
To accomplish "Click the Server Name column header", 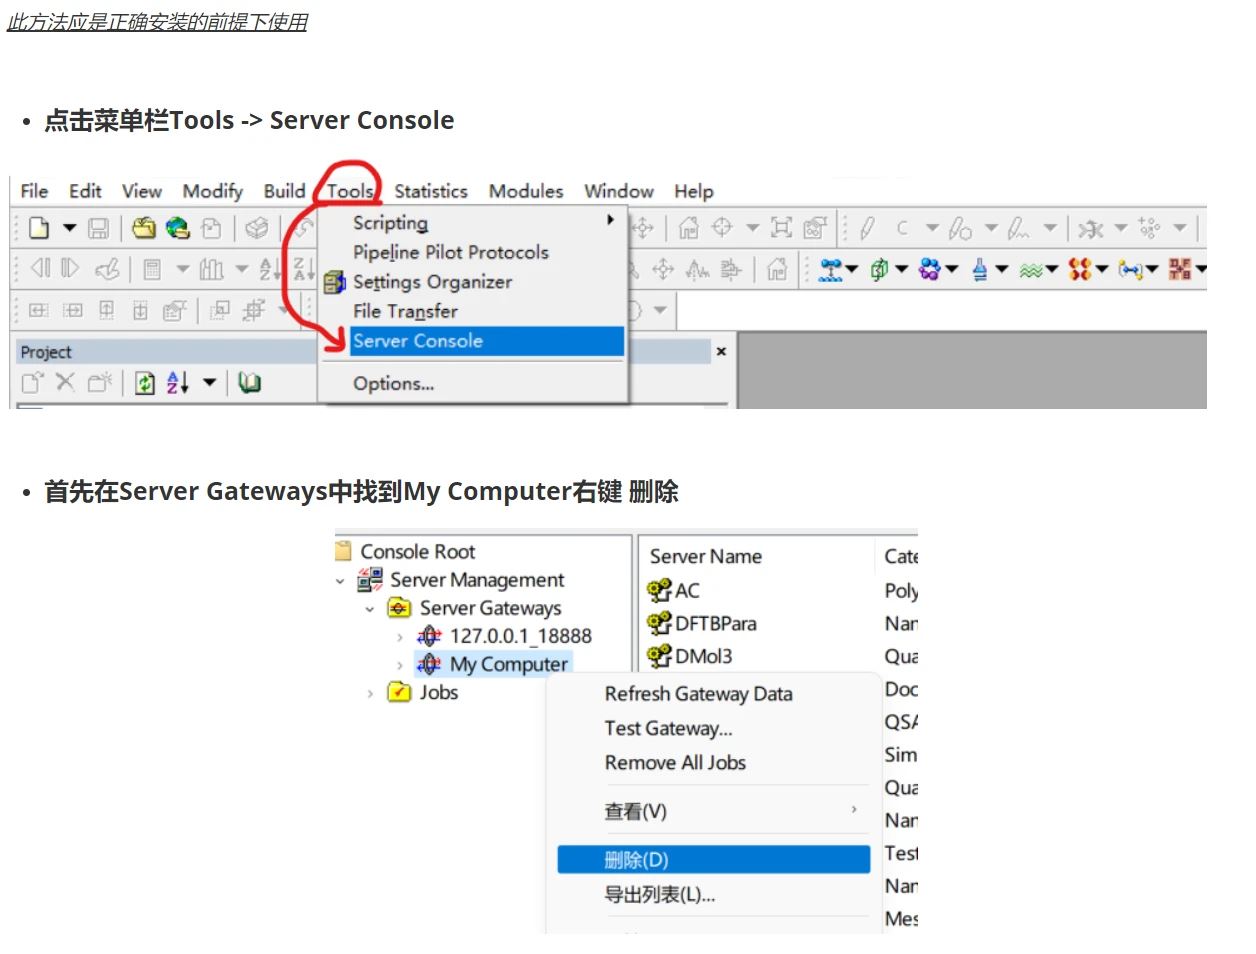I will pyautogui.click(x=706, y=557).
